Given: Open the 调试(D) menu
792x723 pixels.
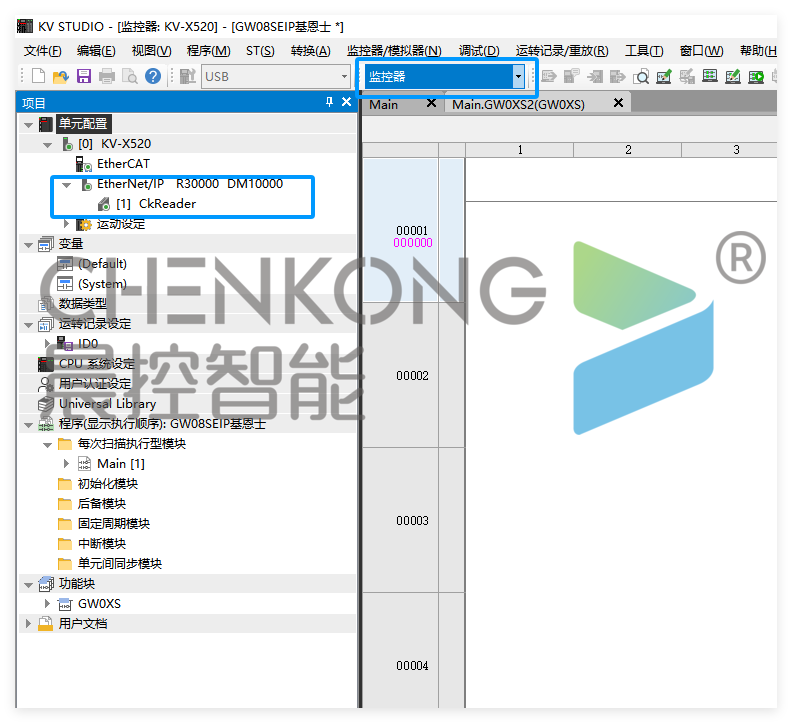Looking at the screenshot, I should (479, 51).
